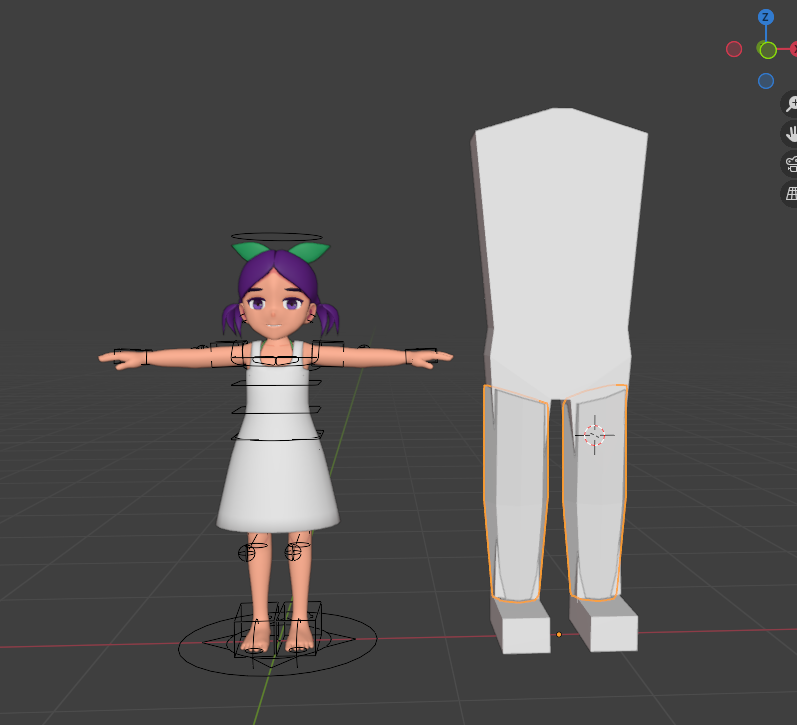
Task: Toggle perspective/orthographic grid icon
Action: pyautogui.click(x=790, y=194)
